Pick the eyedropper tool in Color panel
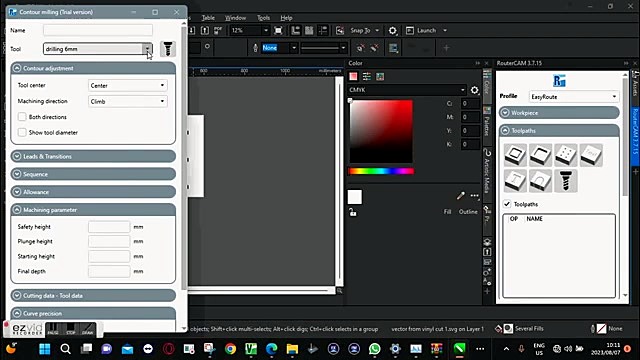 tap(460, 196)
